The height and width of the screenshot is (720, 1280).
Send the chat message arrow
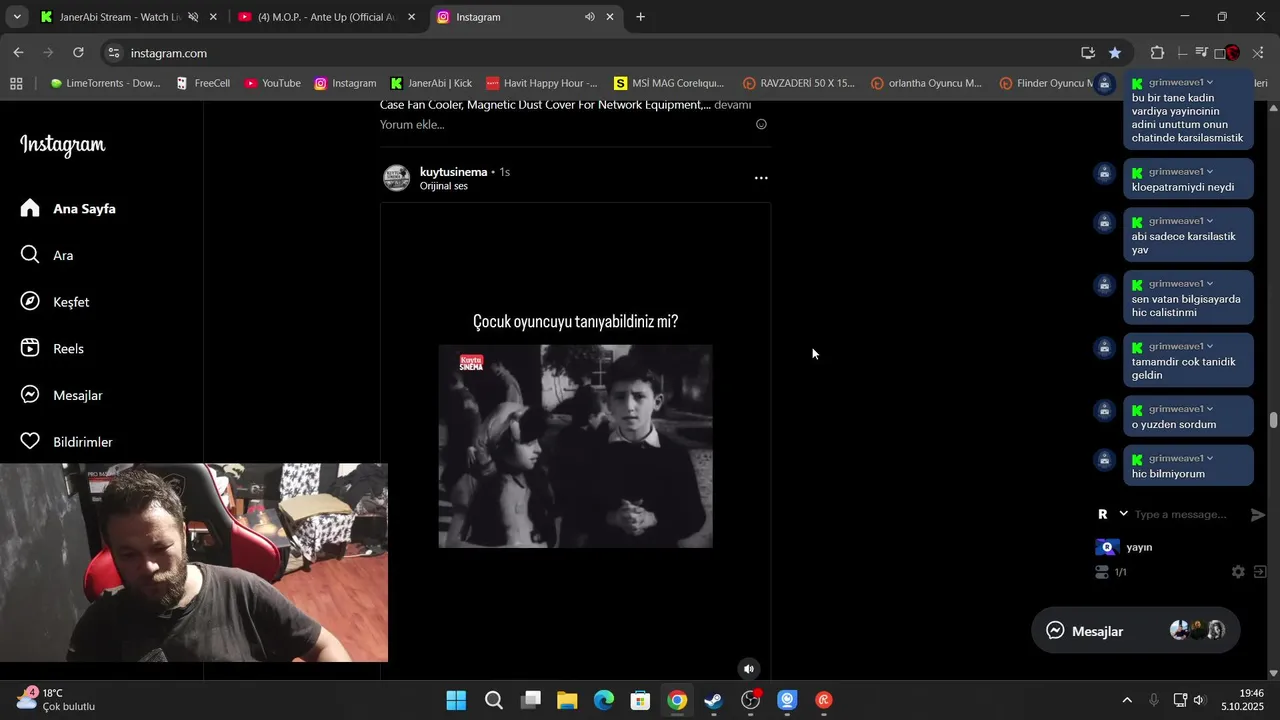point(1258,514)
